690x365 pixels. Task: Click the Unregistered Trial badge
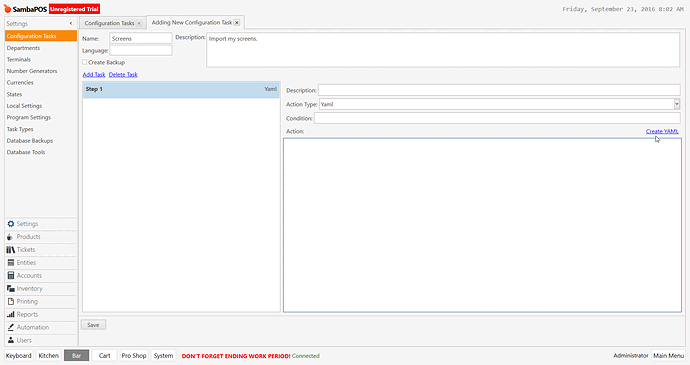pos(74,9)
